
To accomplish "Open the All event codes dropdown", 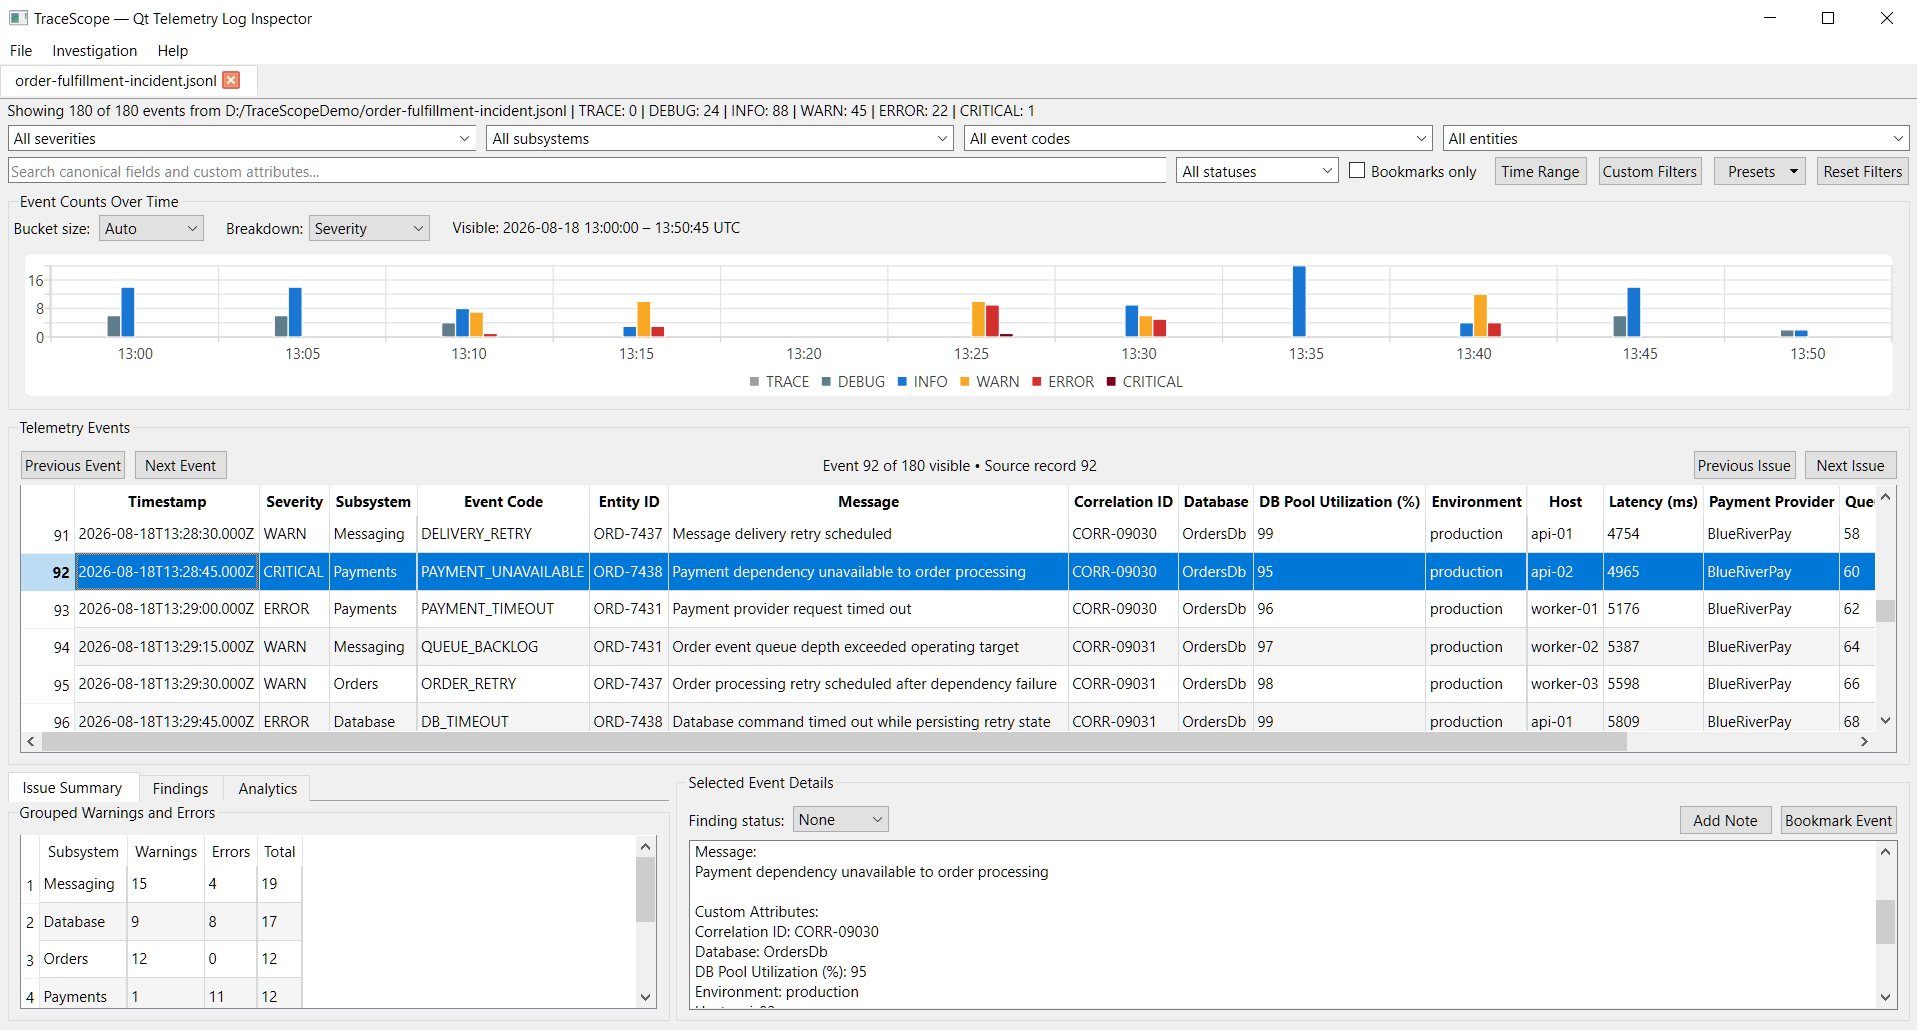I will coord(1198,139).
